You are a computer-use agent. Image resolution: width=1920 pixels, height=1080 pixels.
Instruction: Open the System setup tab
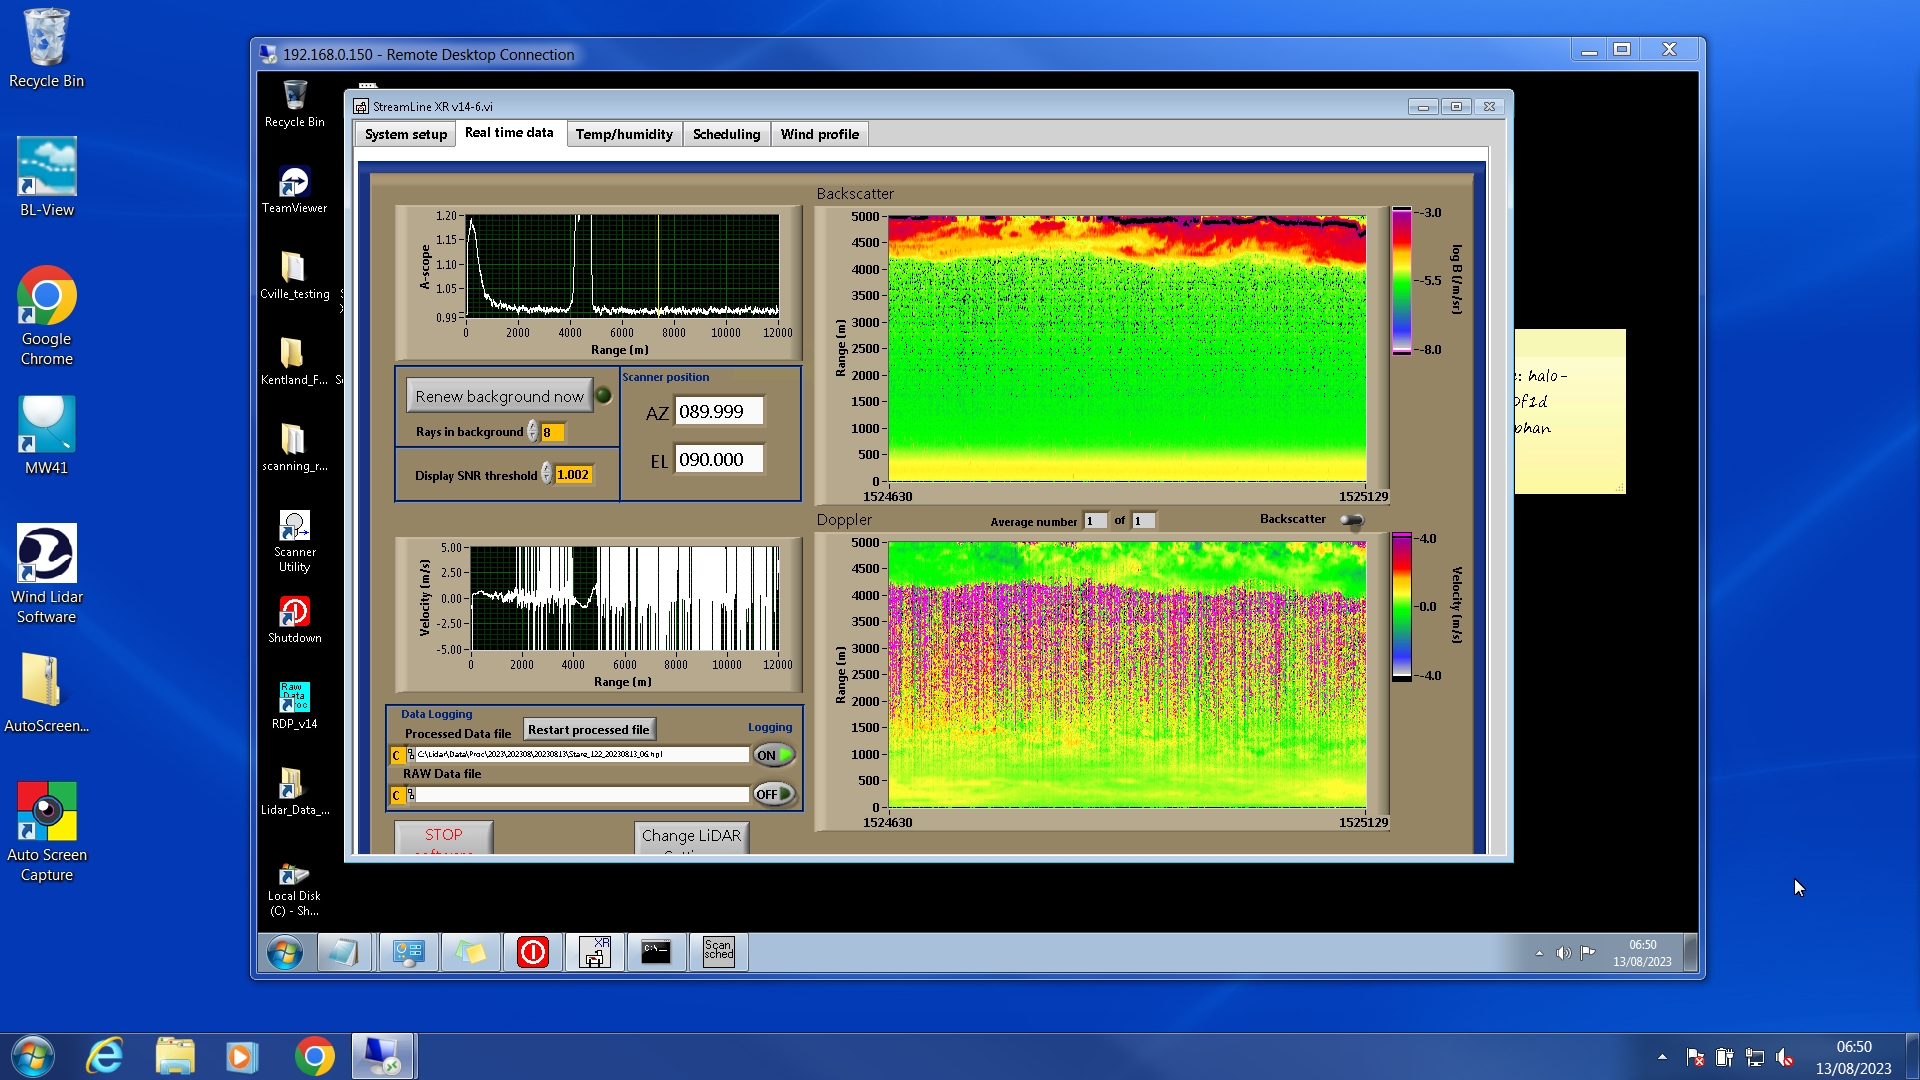coord(405,134)
